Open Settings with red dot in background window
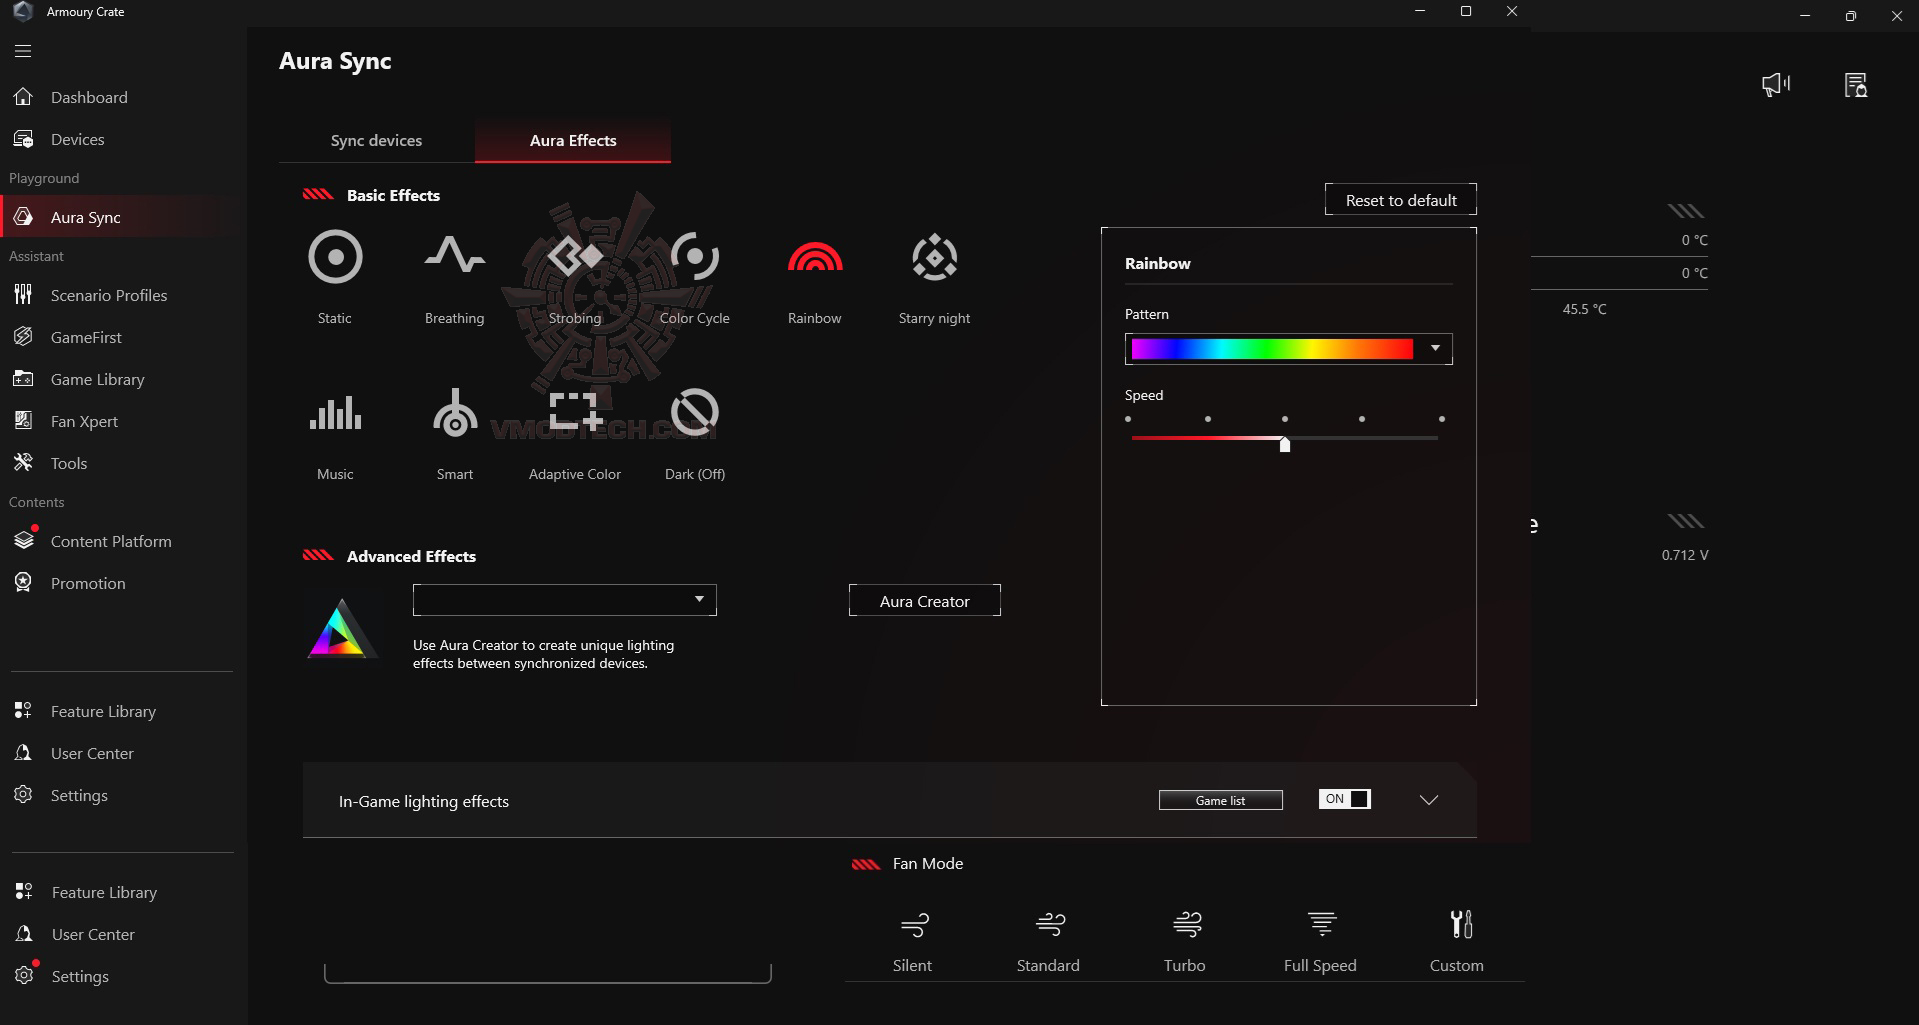The height and width of the screenshot is (1025, 1919). coord(80,976)
